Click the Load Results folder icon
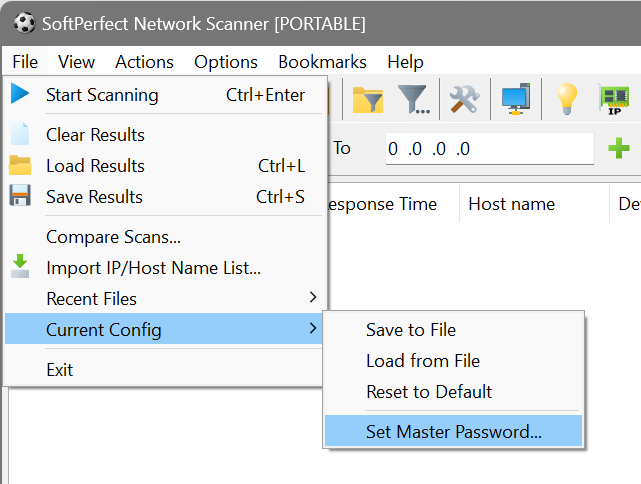Viewport: 641px width, 484px height. 20,165
